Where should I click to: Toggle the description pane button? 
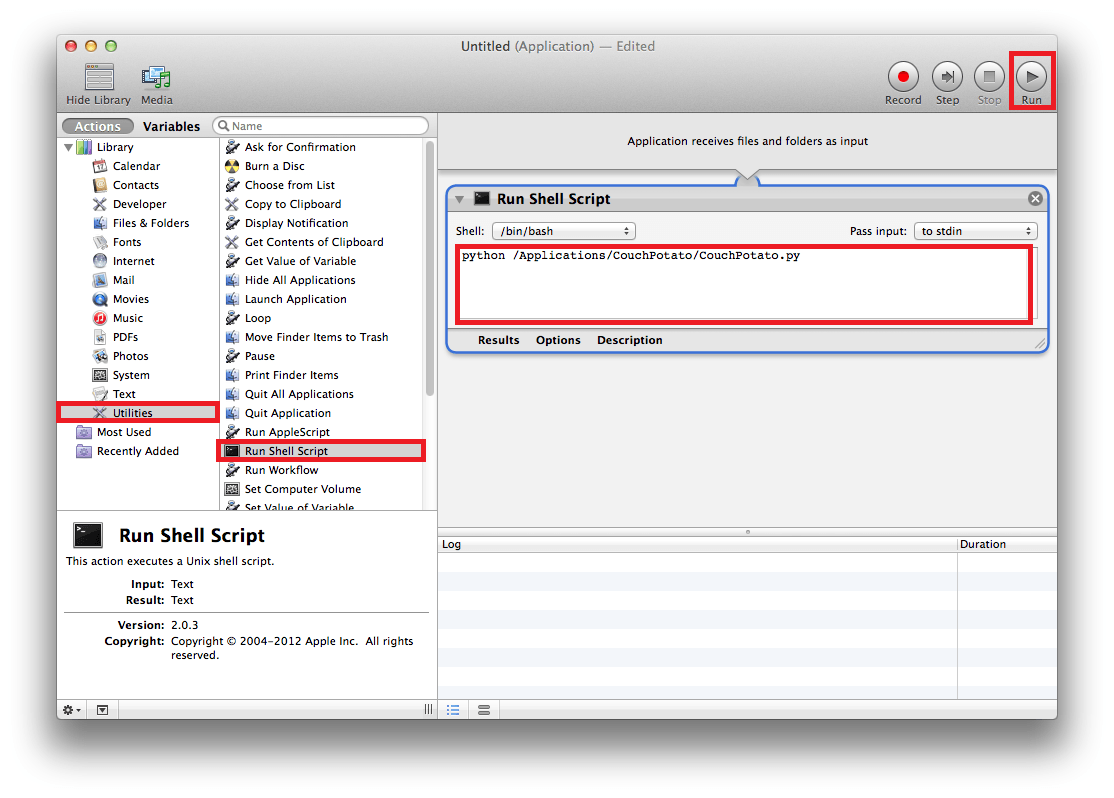click(103, 710)
